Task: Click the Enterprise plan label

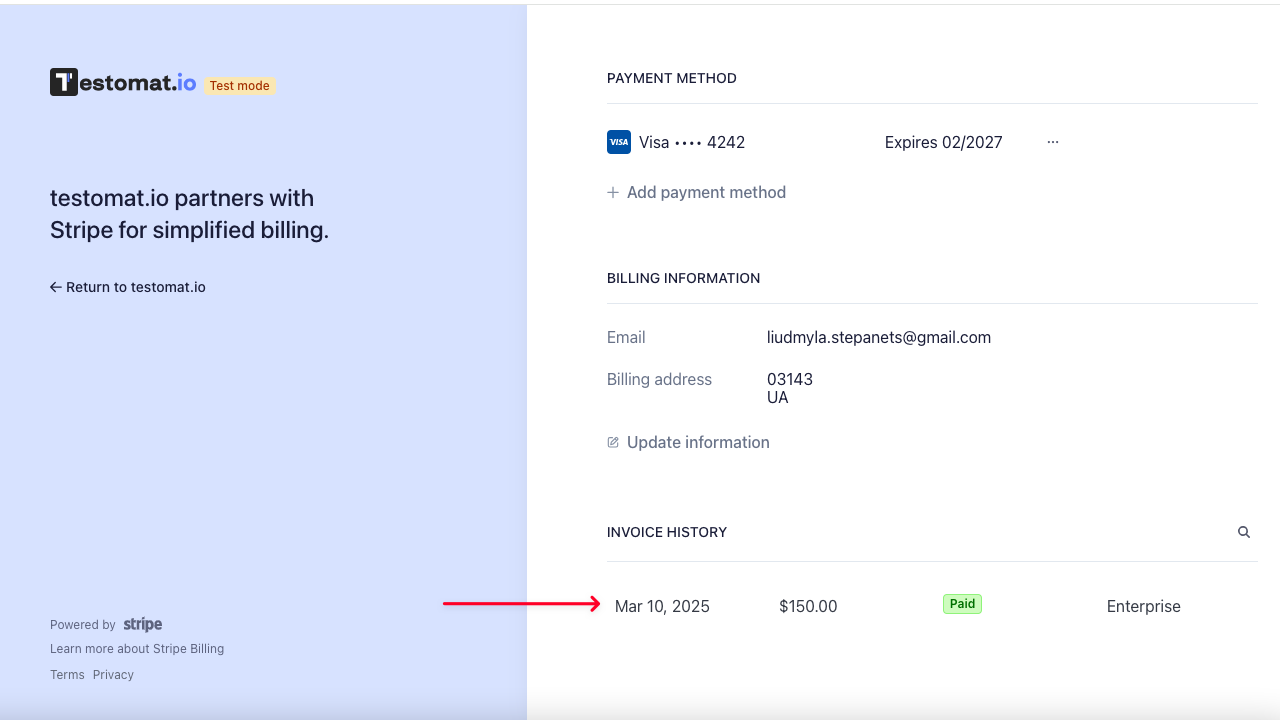Action: tap(1144, 606)
